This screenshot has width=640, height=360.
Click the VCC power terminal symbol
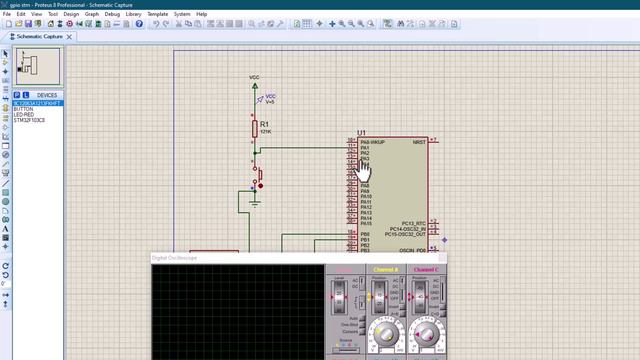click(x=255, y=86)
